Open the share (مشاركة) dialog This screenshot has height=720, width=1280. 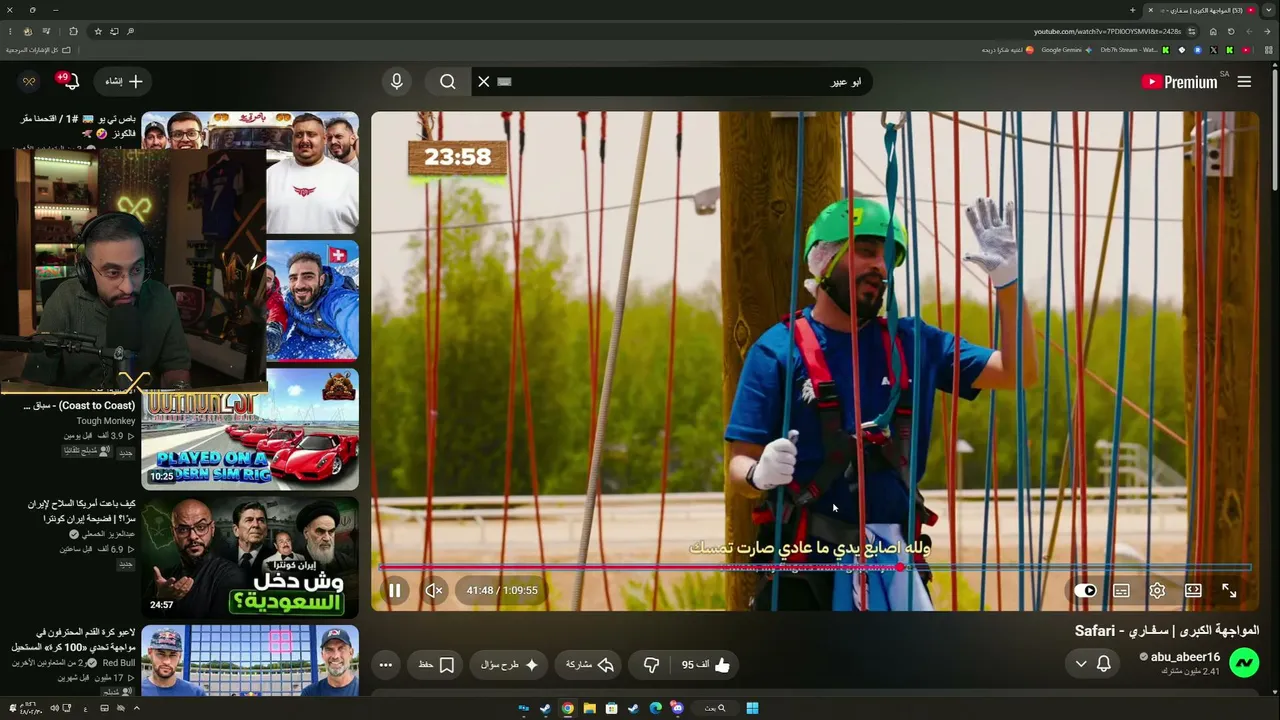[590, 665]
